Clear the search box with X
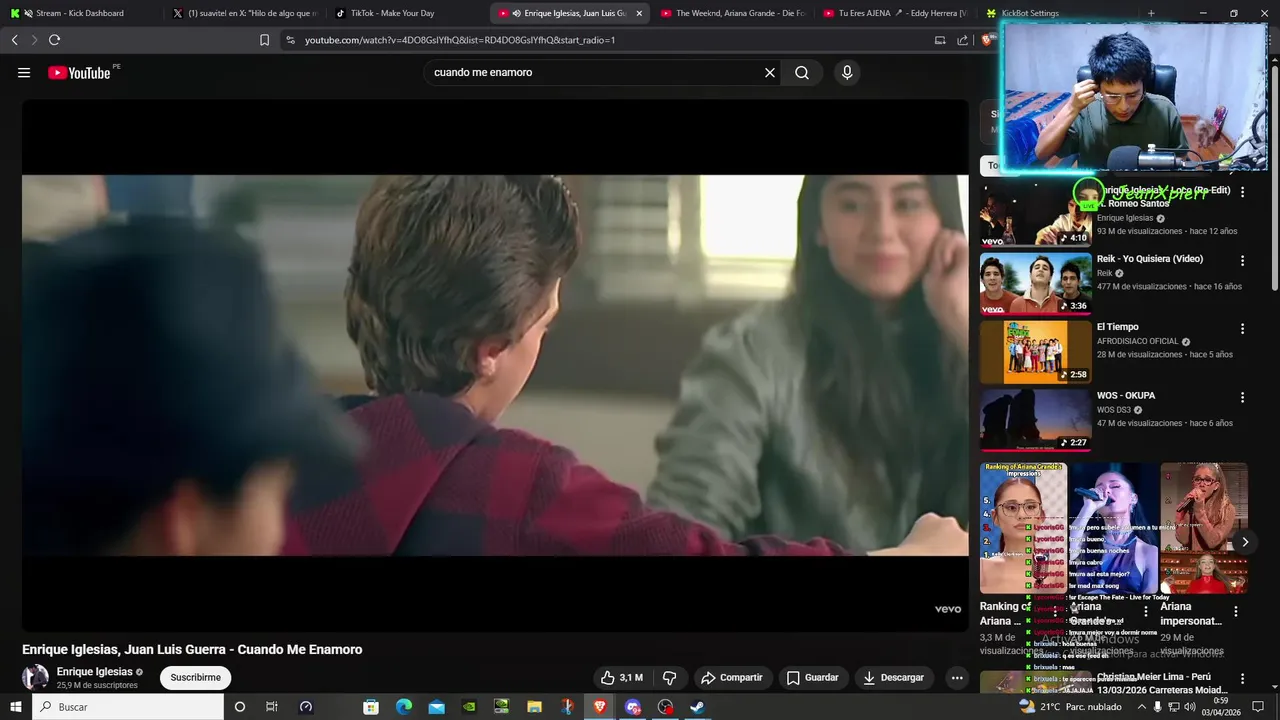 pos(770,73)
